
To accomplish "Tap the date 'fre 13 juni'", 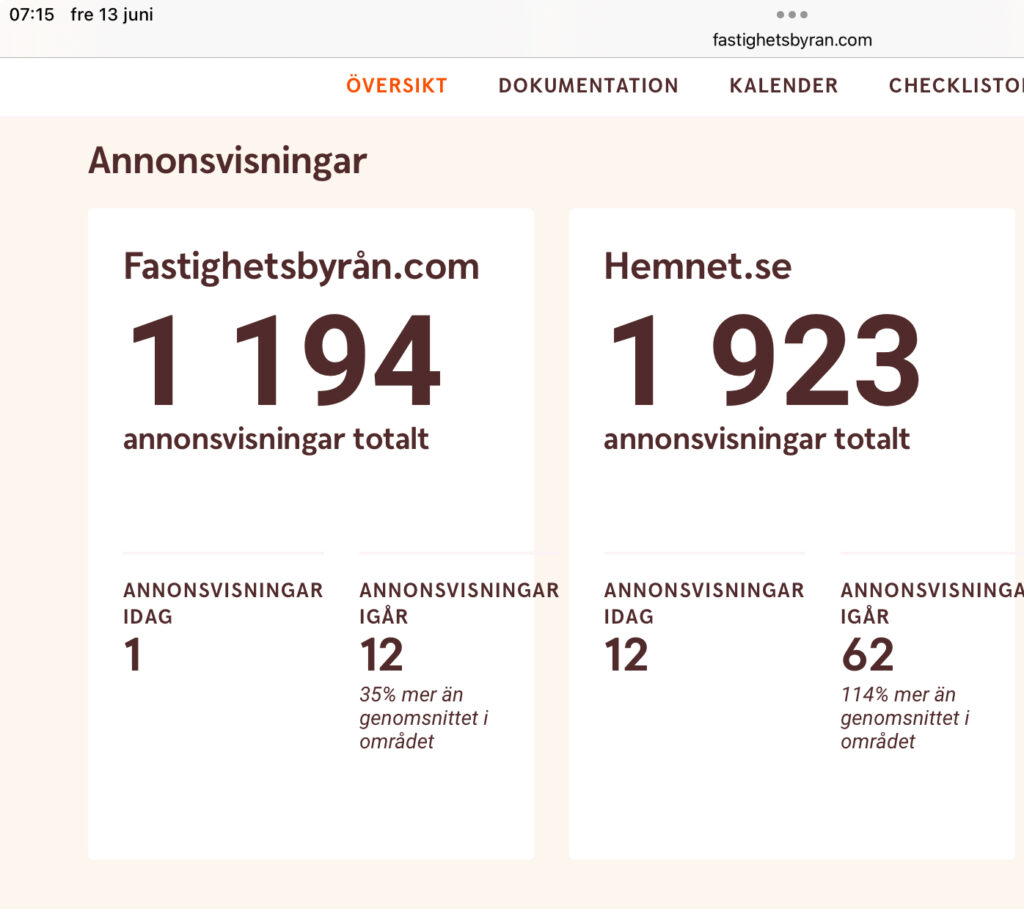I will (112, 14).
